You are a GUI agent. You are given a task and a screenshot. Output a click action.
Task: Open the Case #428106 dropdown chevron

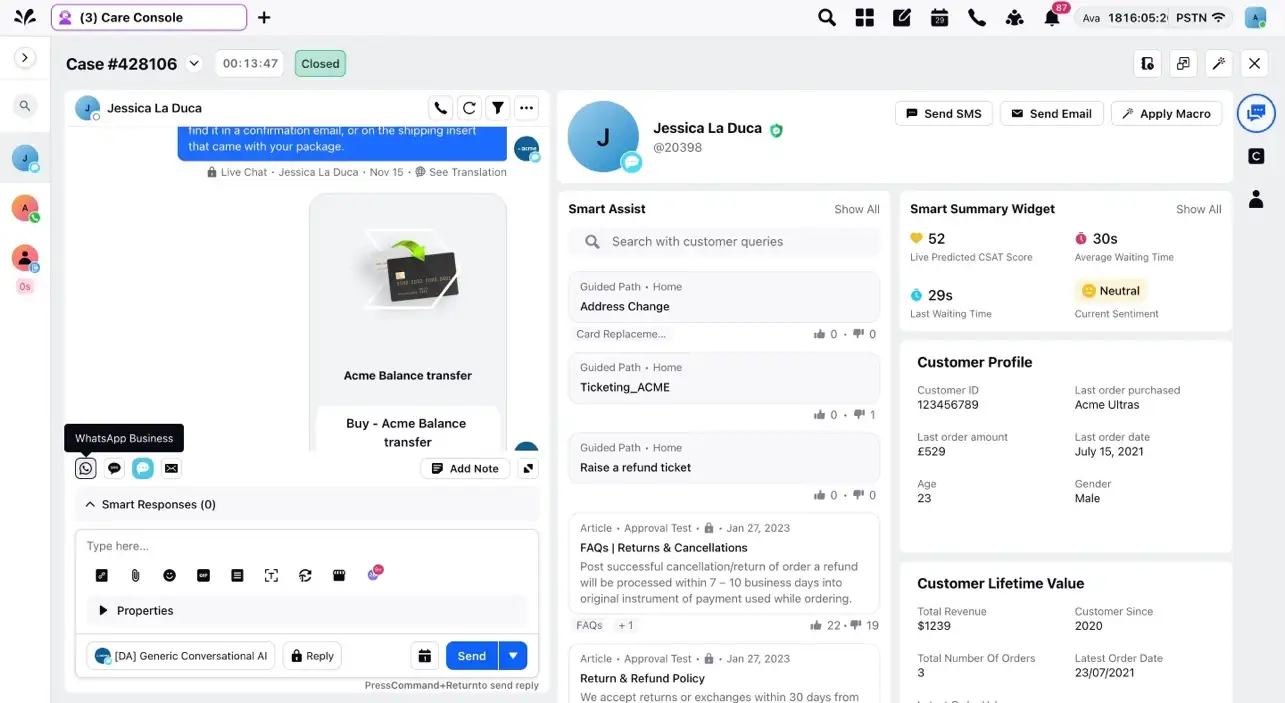point(194,63)
